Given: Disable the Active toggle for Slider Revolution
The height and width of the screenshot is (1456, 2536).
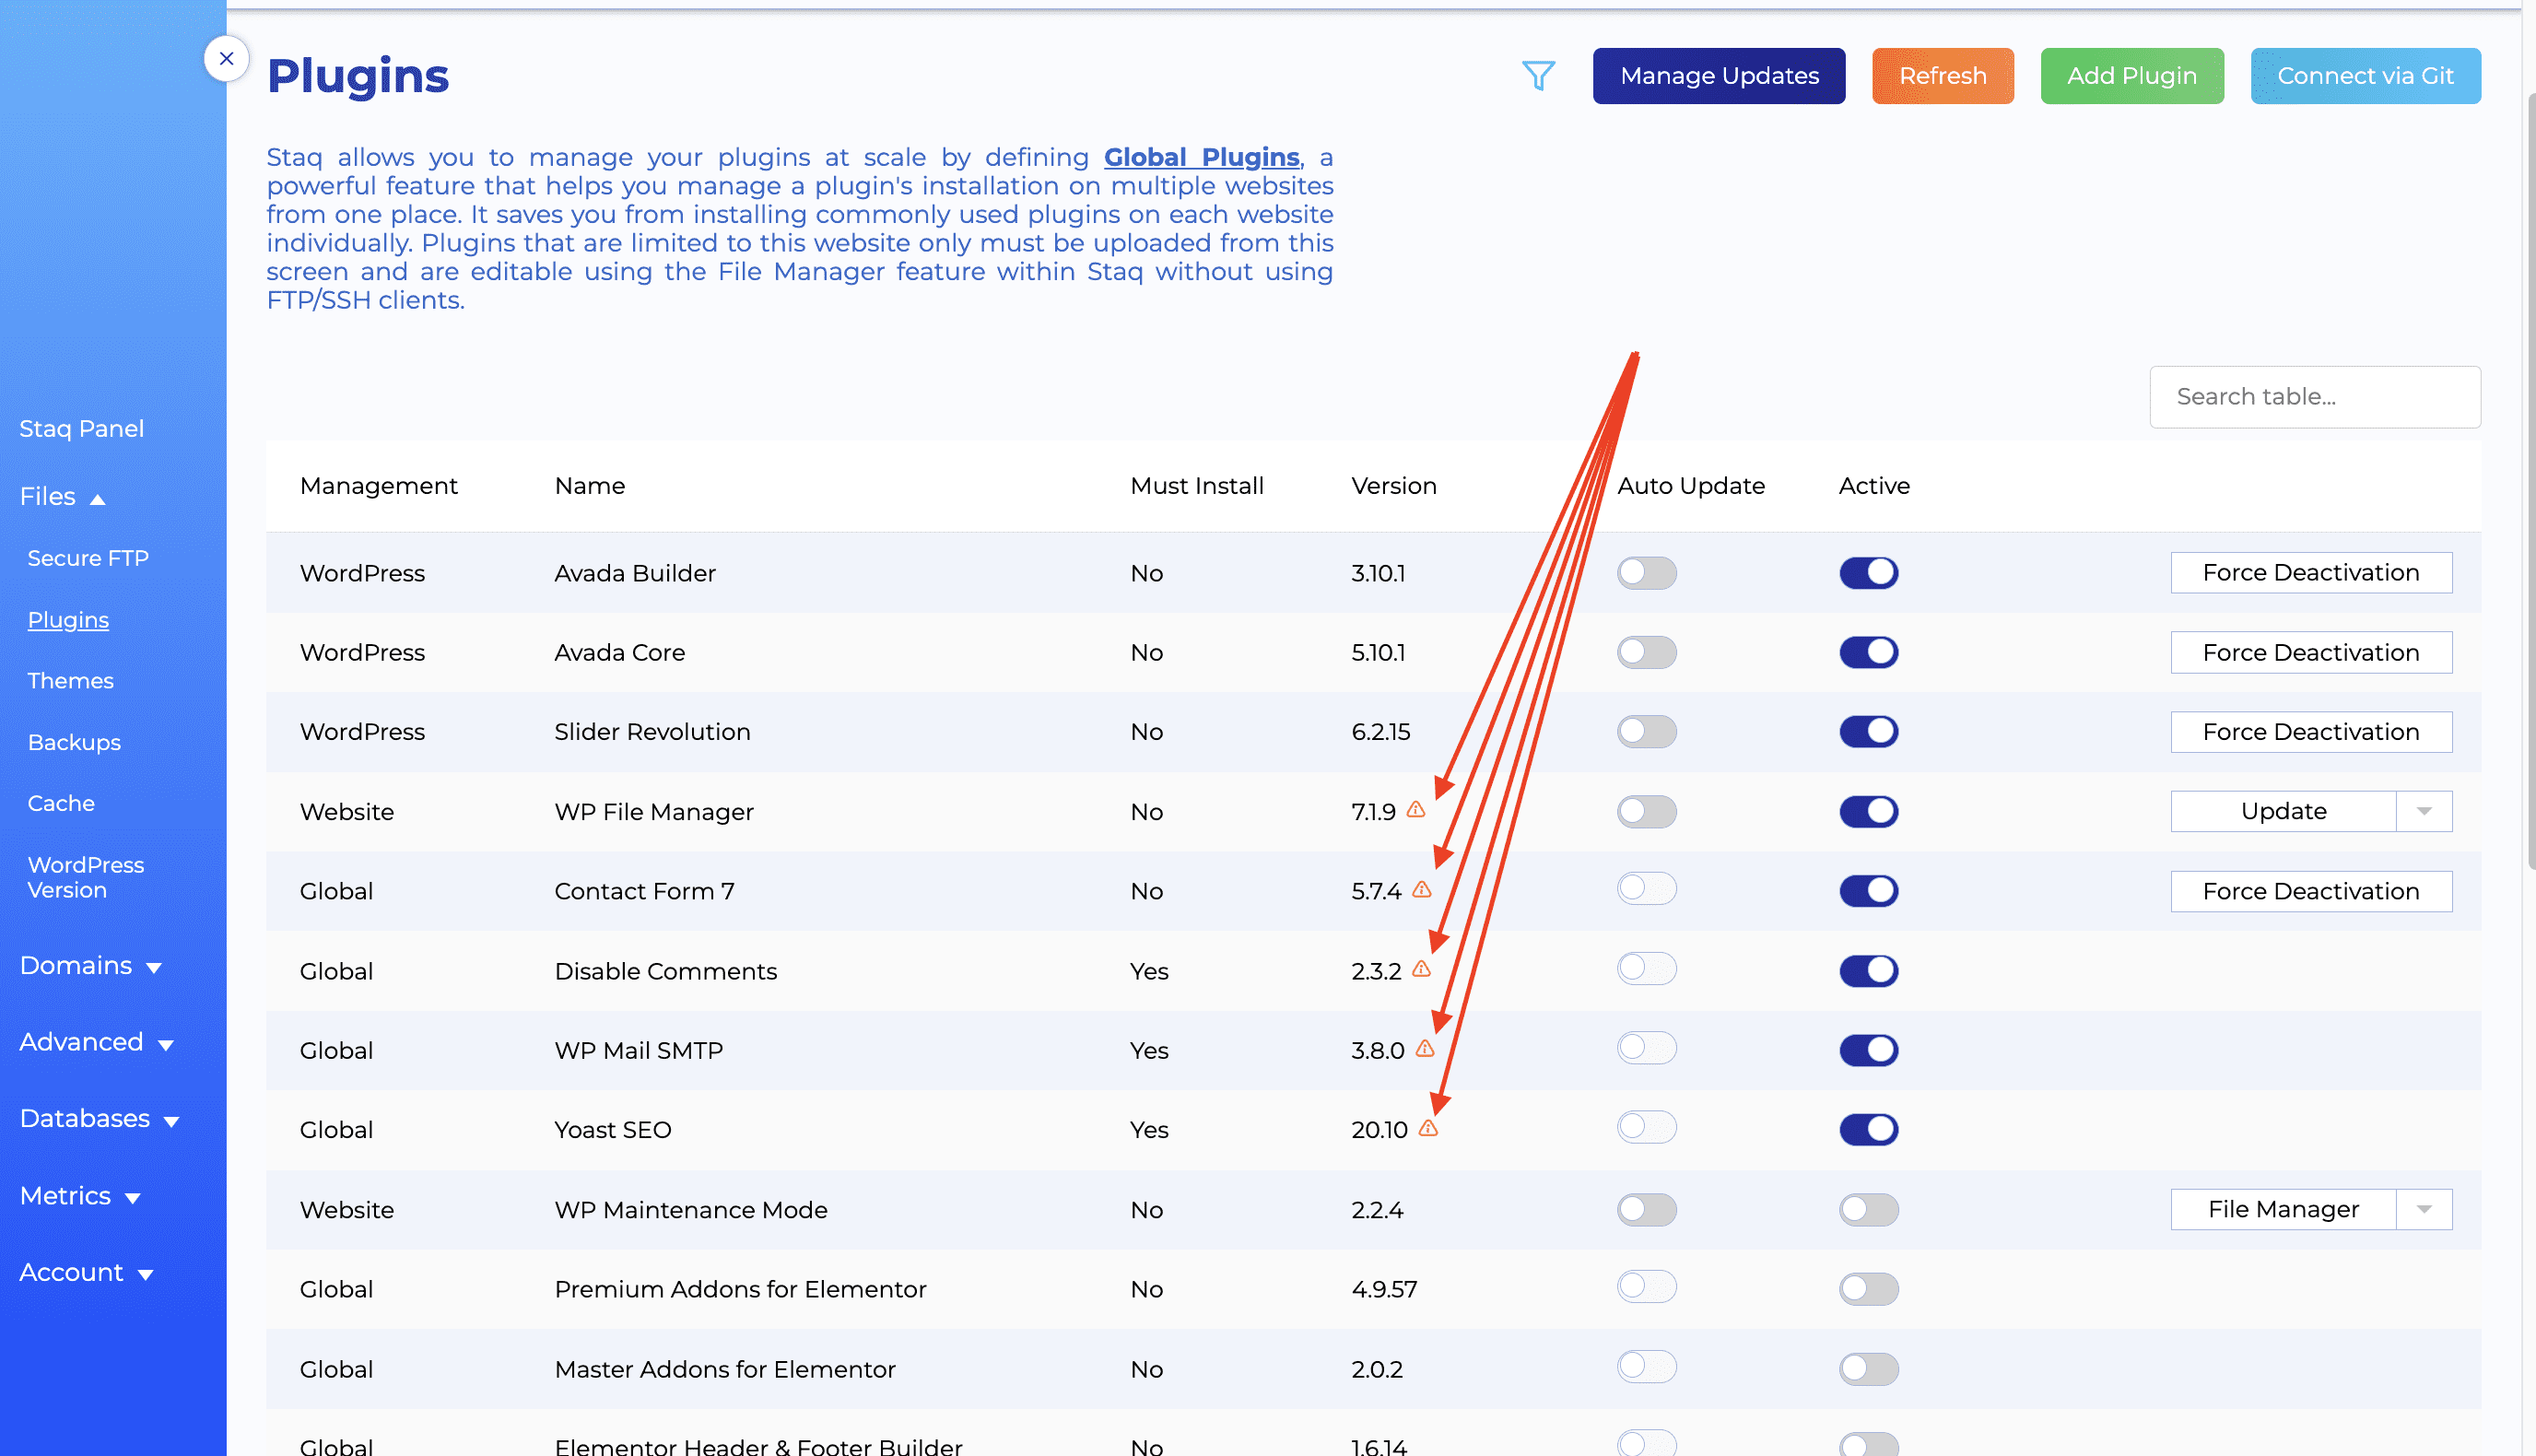Looking at the screenshot, I should (x=1868, y=731).
